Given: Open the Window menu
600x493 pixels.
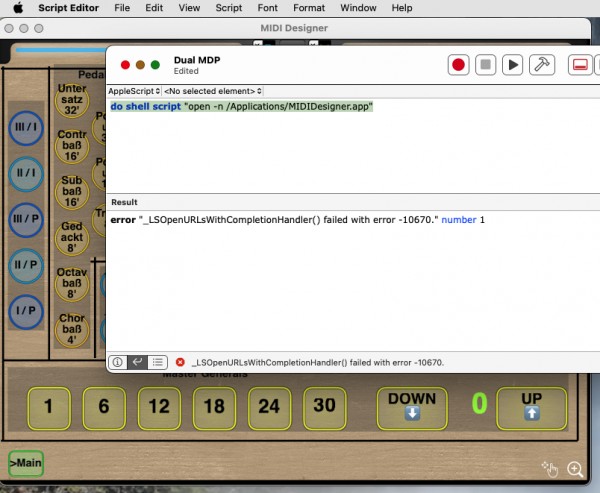Looking at the screenshot, I should click(x=358, y=8).
